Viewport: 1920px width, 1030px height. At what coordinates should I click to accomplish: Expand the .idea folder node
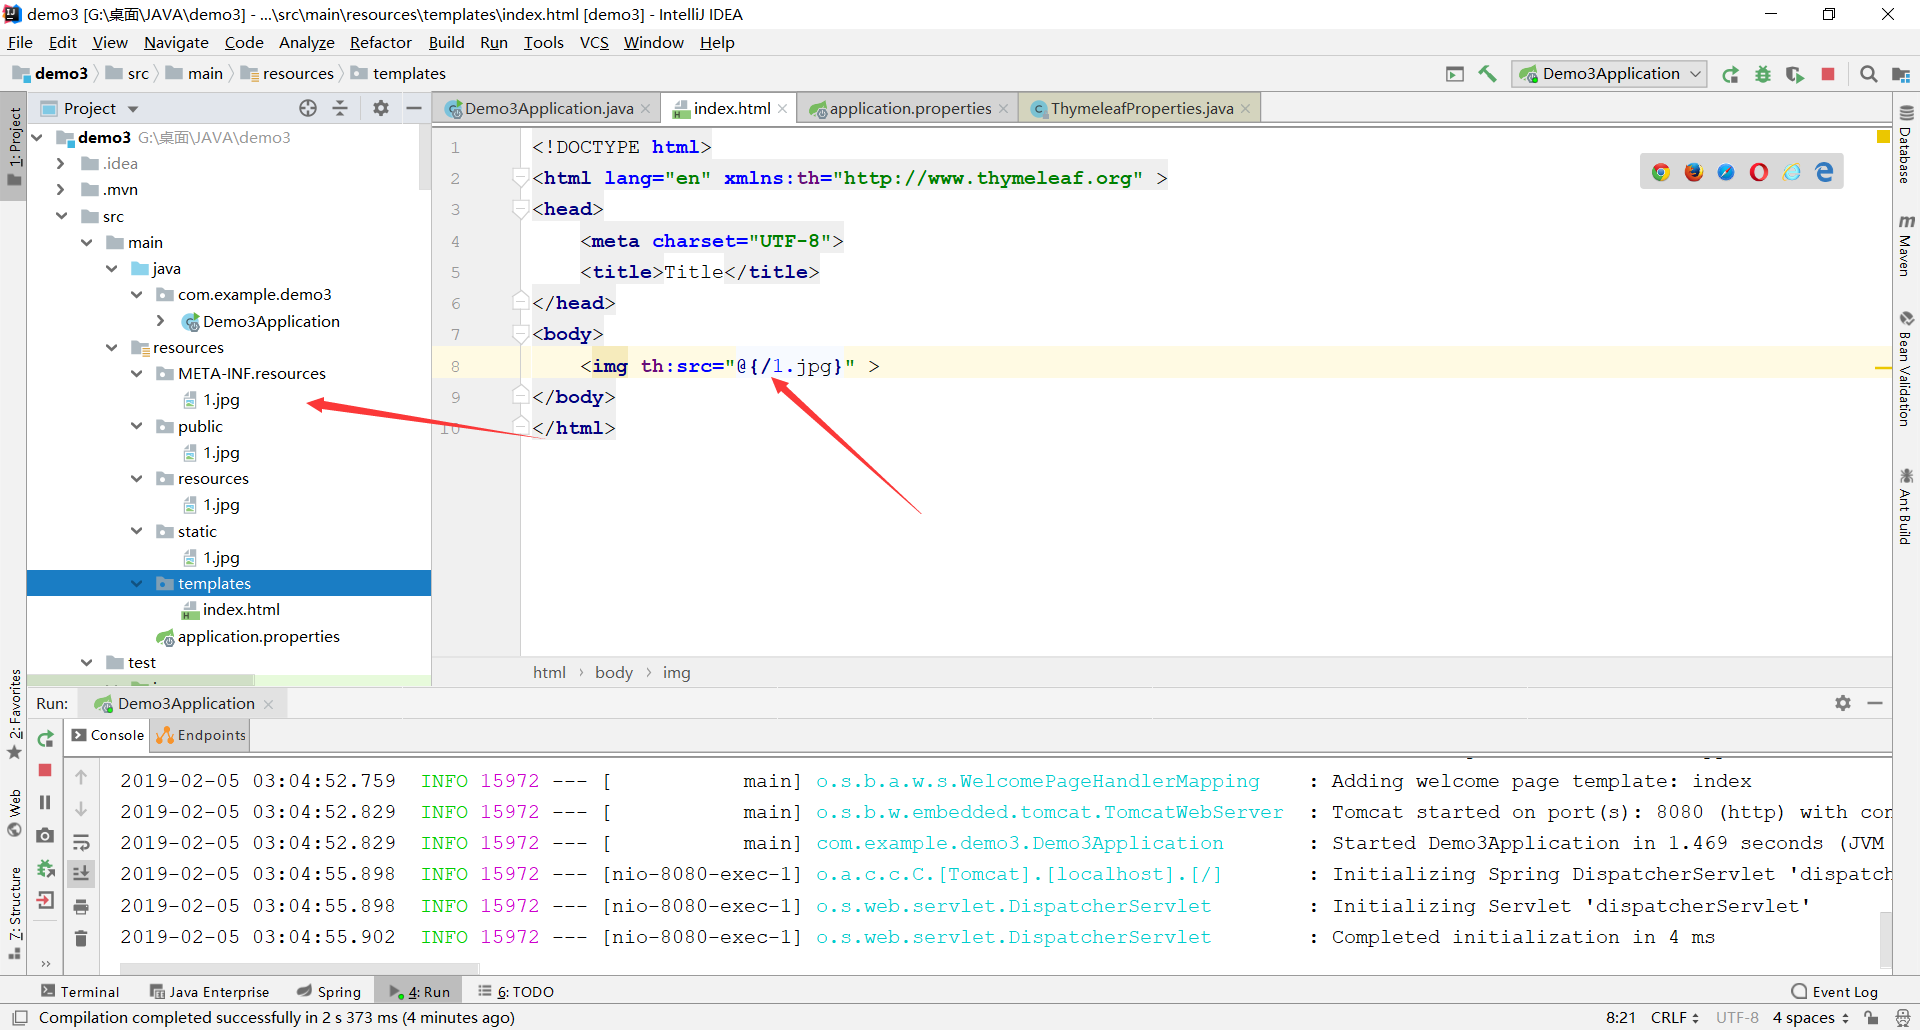click(61, 164)
